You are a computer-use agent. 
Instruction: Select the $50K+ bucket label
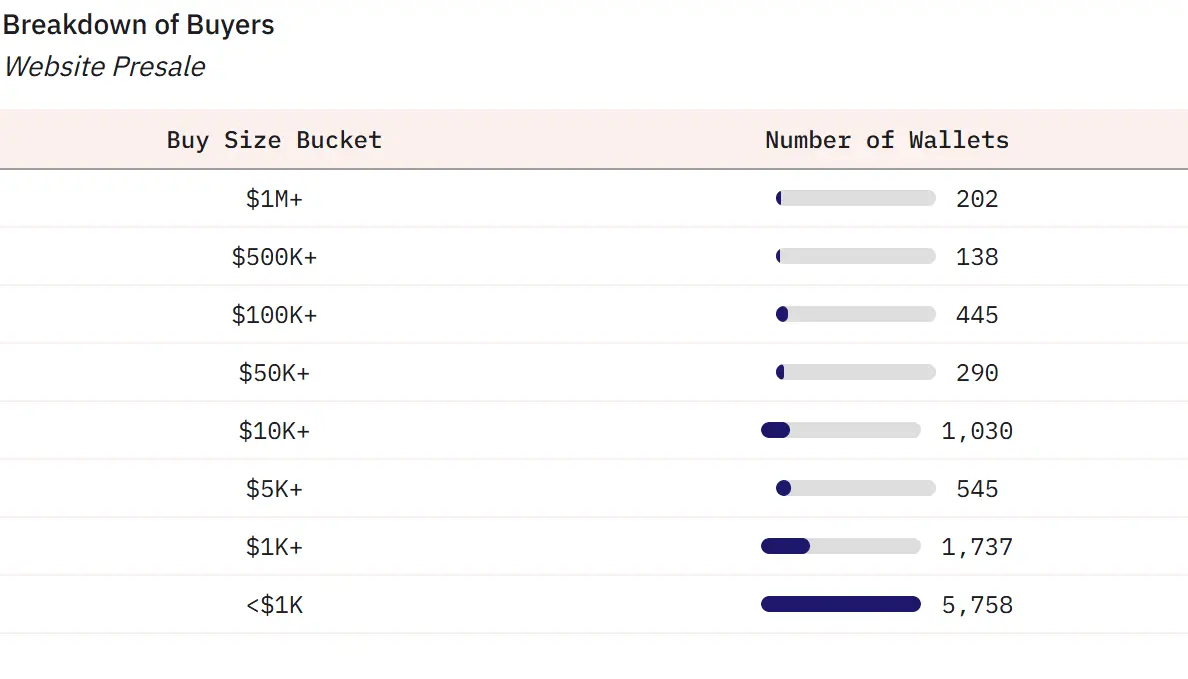point(274,373)
